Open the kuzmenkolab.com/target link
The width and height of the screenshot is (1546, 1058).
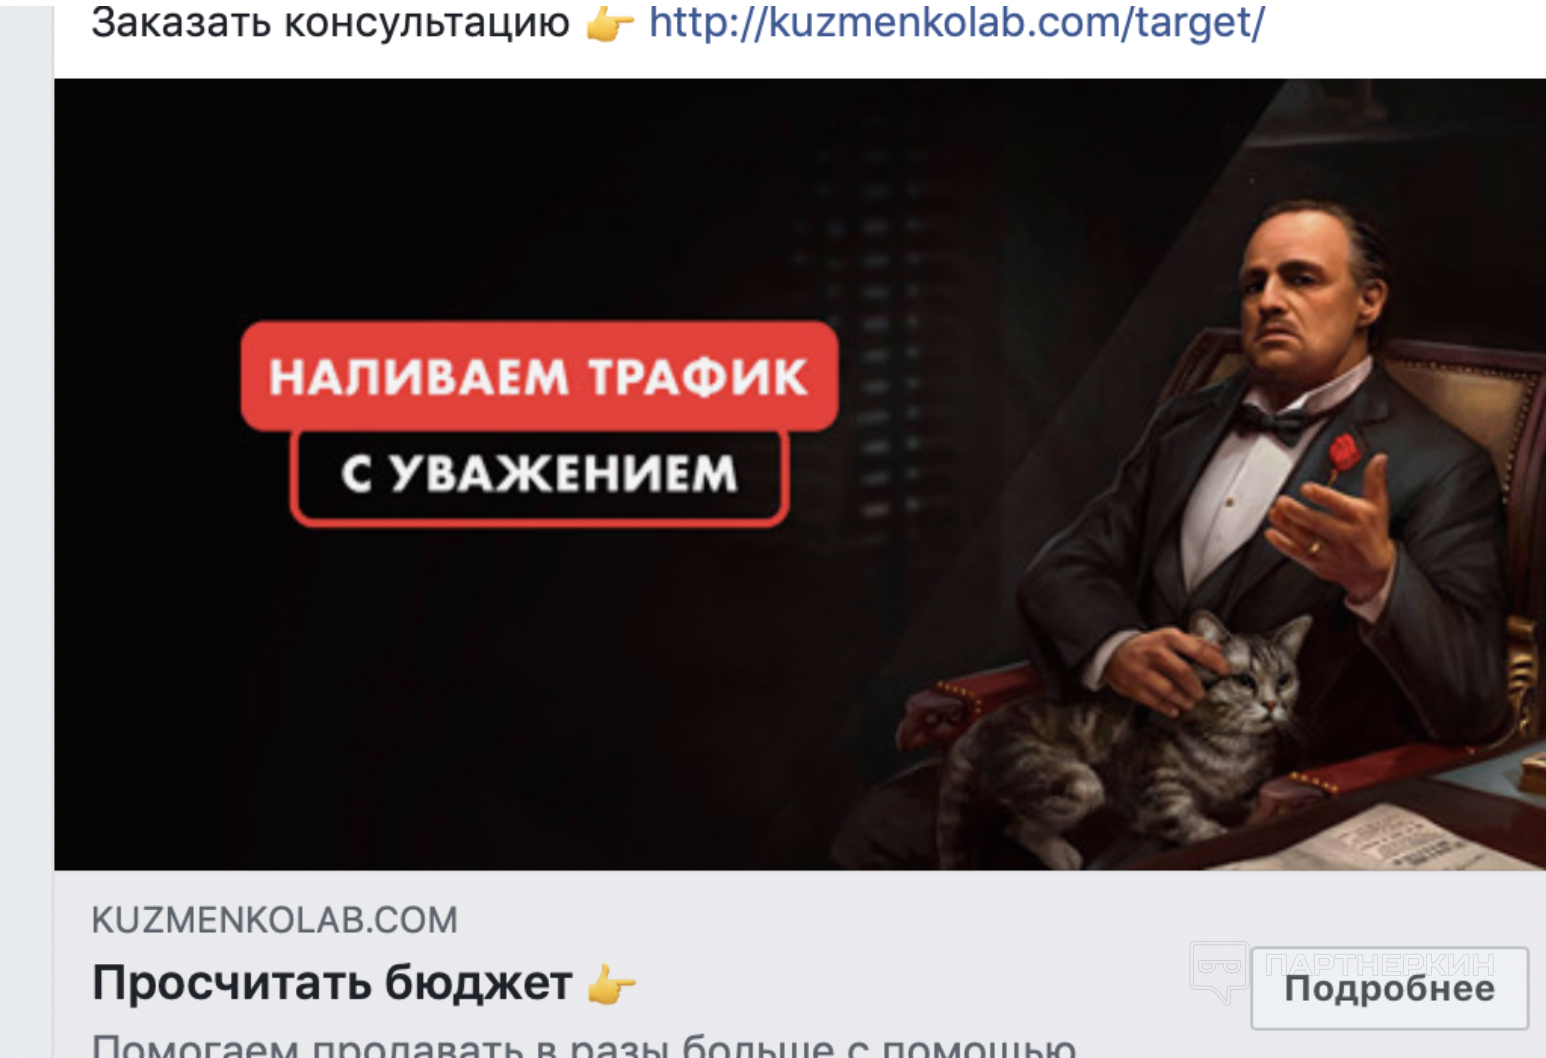tap(957, 22)
